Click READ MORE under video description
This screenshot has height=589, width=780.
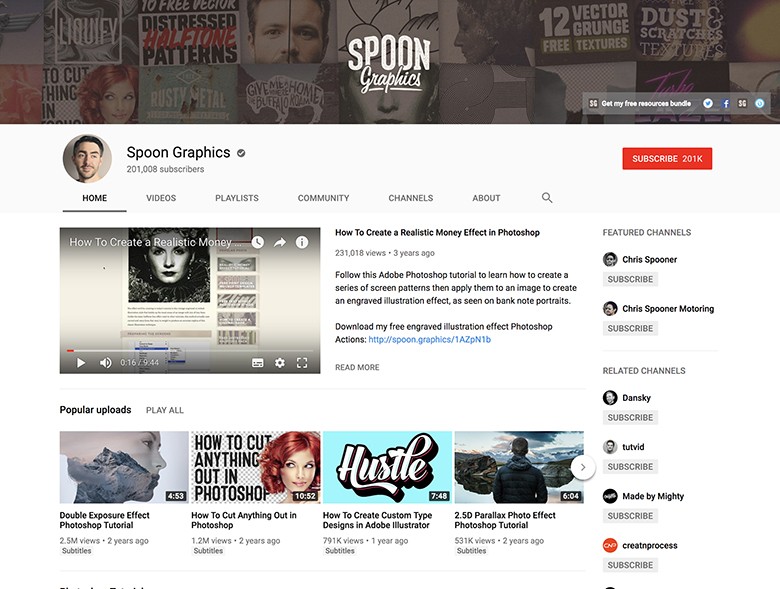click(x=357, y=367)
